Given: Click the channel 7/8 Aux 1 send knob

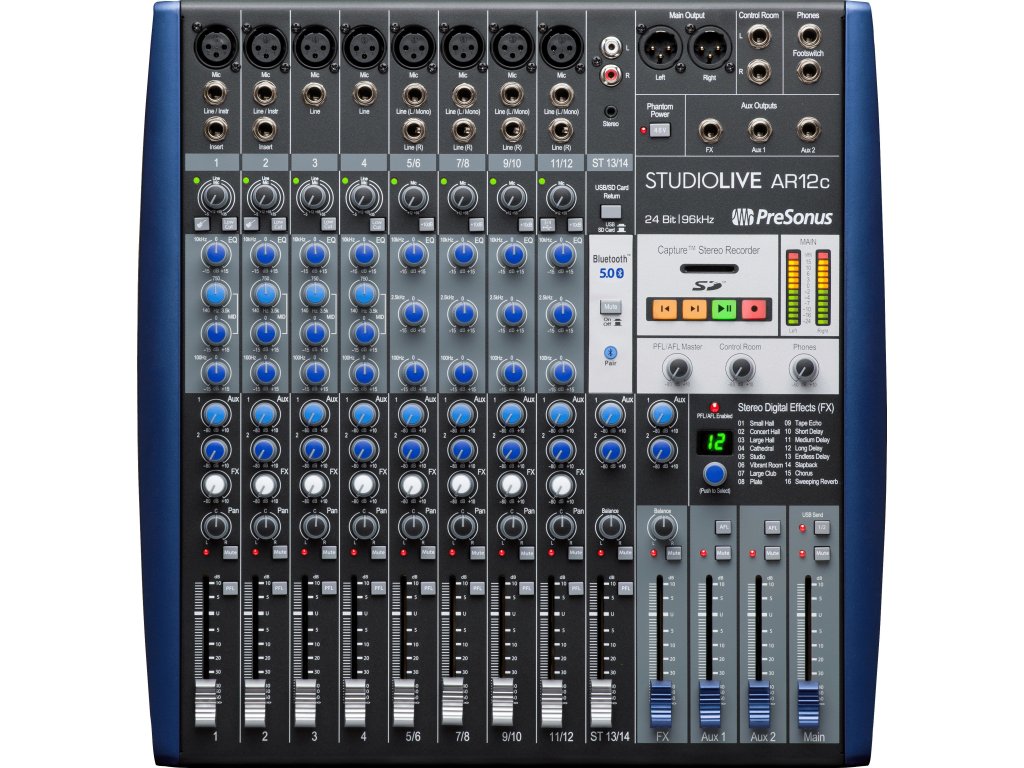Looking at the screenshot, I should (x=462, y=414).
